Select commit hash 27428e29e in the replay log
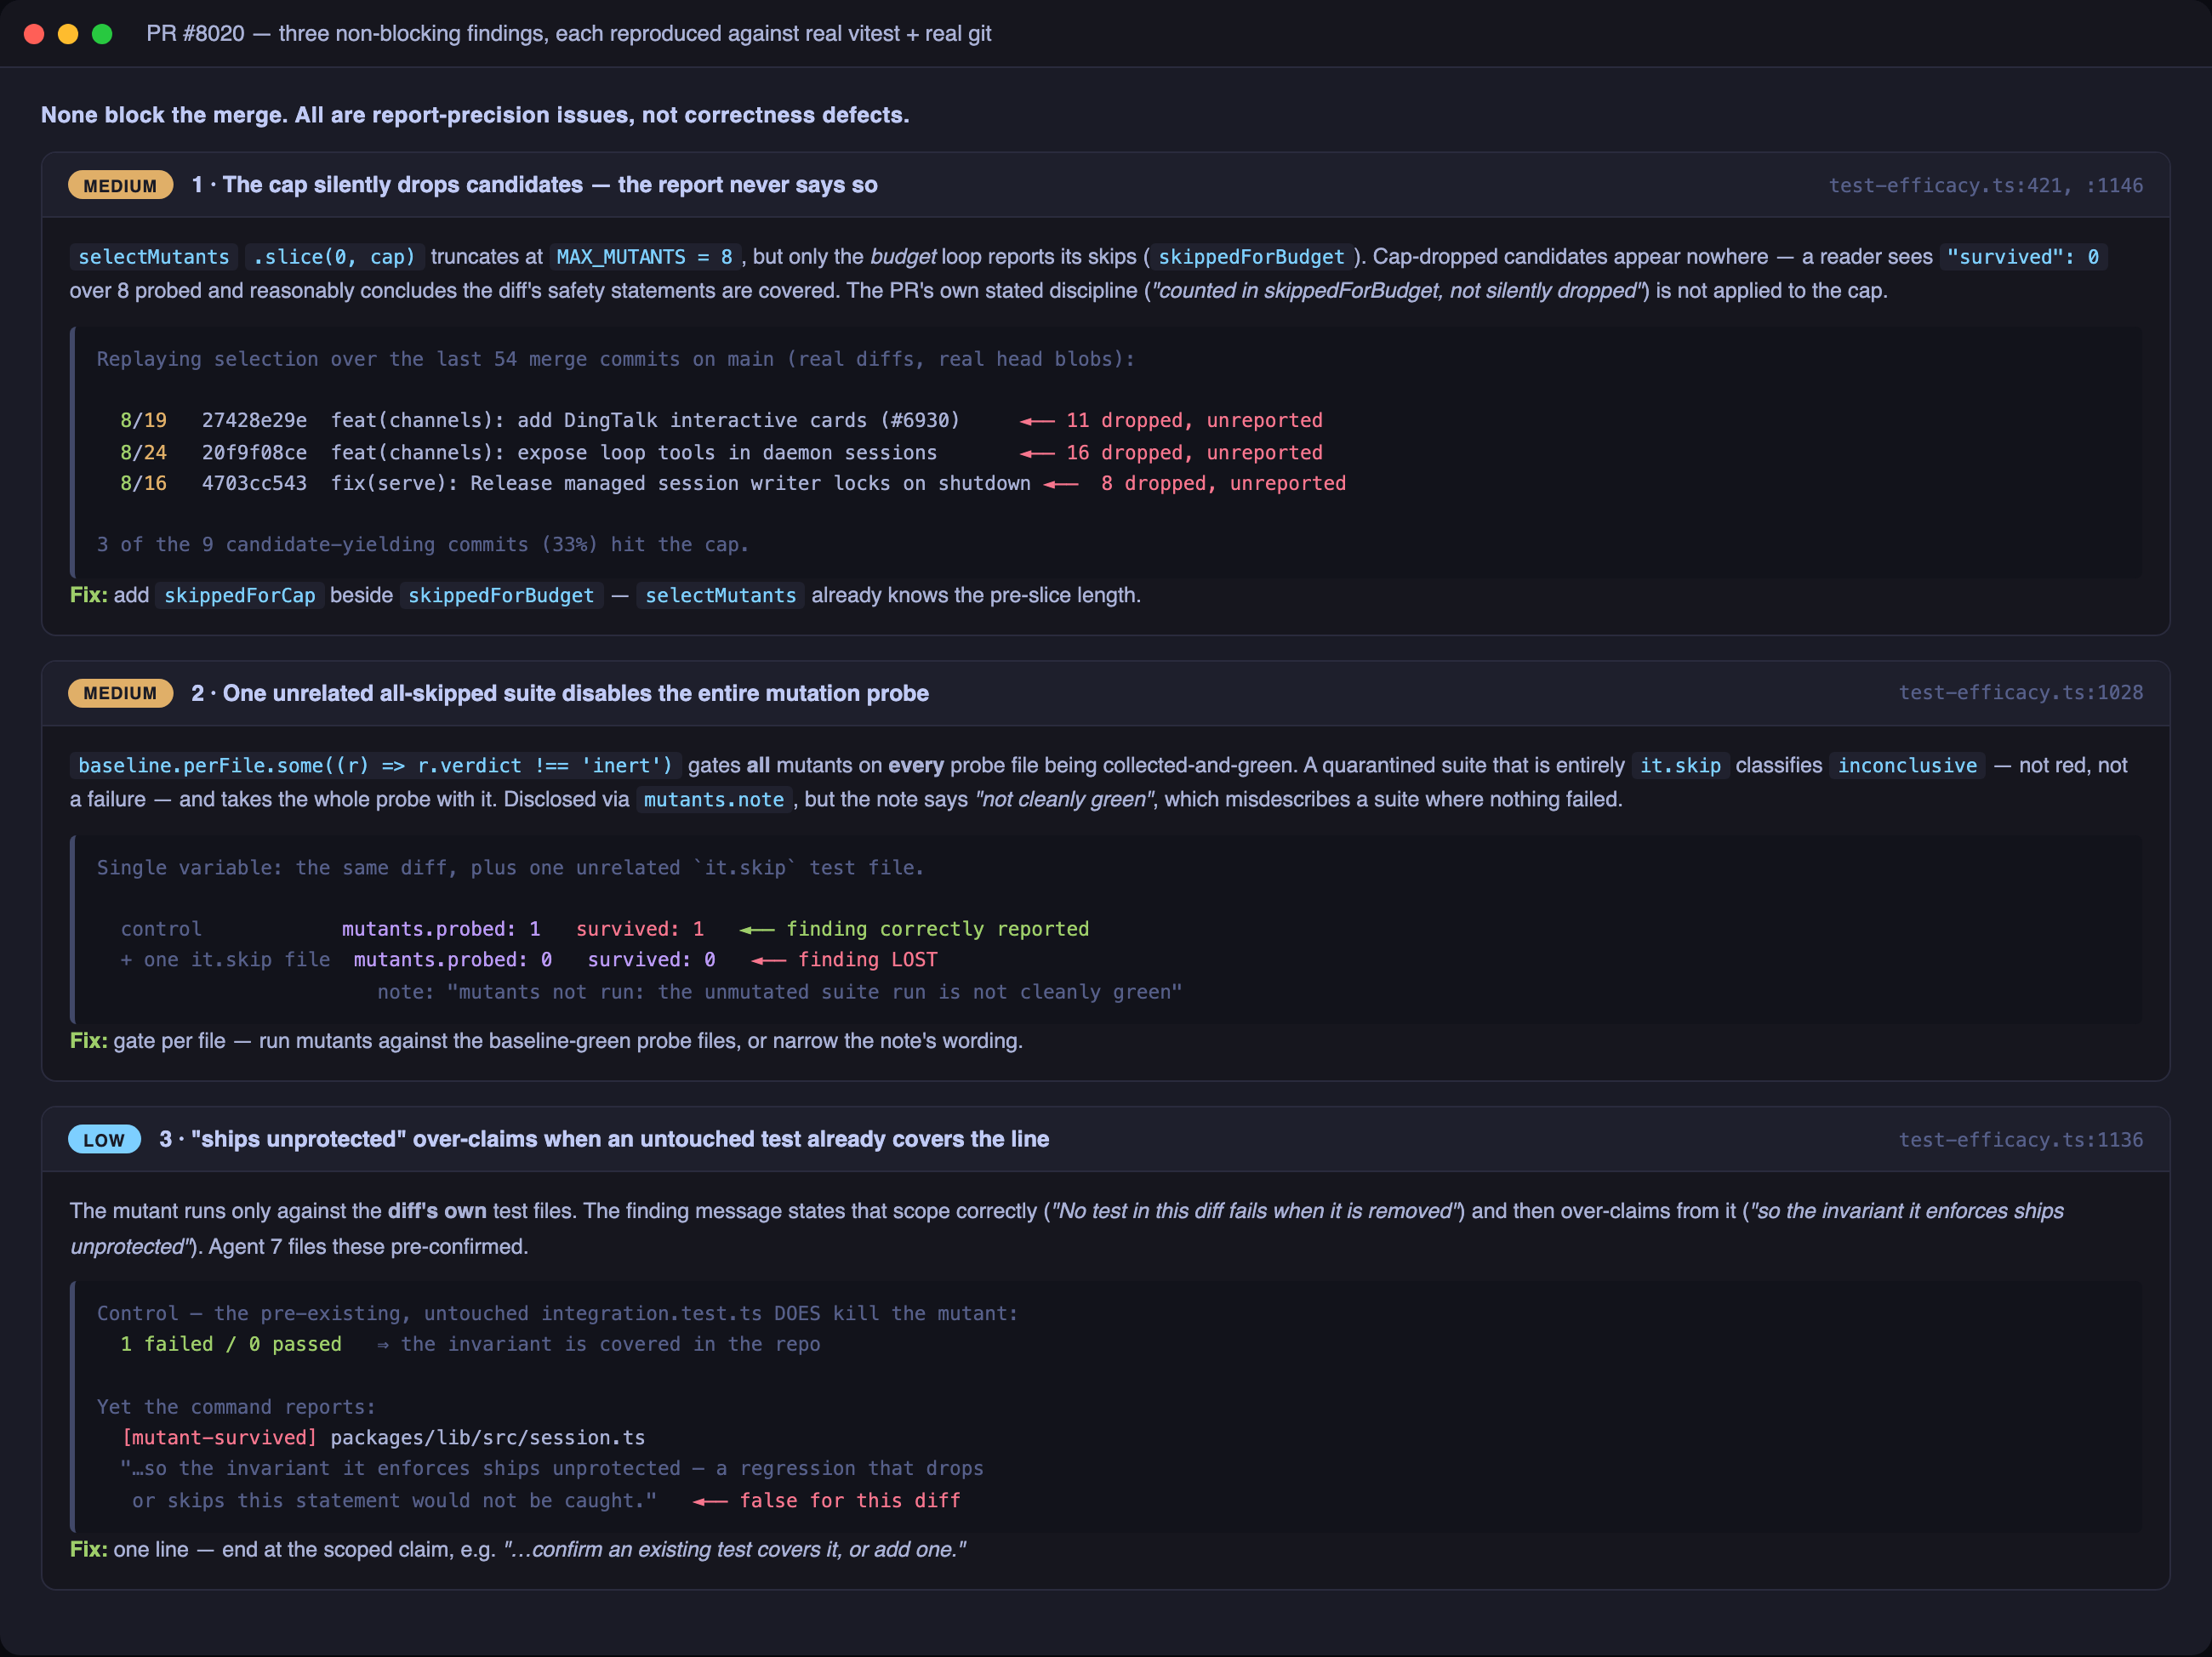The height and width of the screenshot is (1657, 2212). (254, 421)
